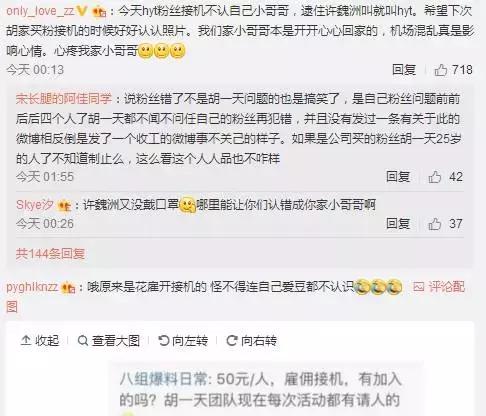
Task: Click the magnifier icon for 查看大图
Action: click(83, 341)
